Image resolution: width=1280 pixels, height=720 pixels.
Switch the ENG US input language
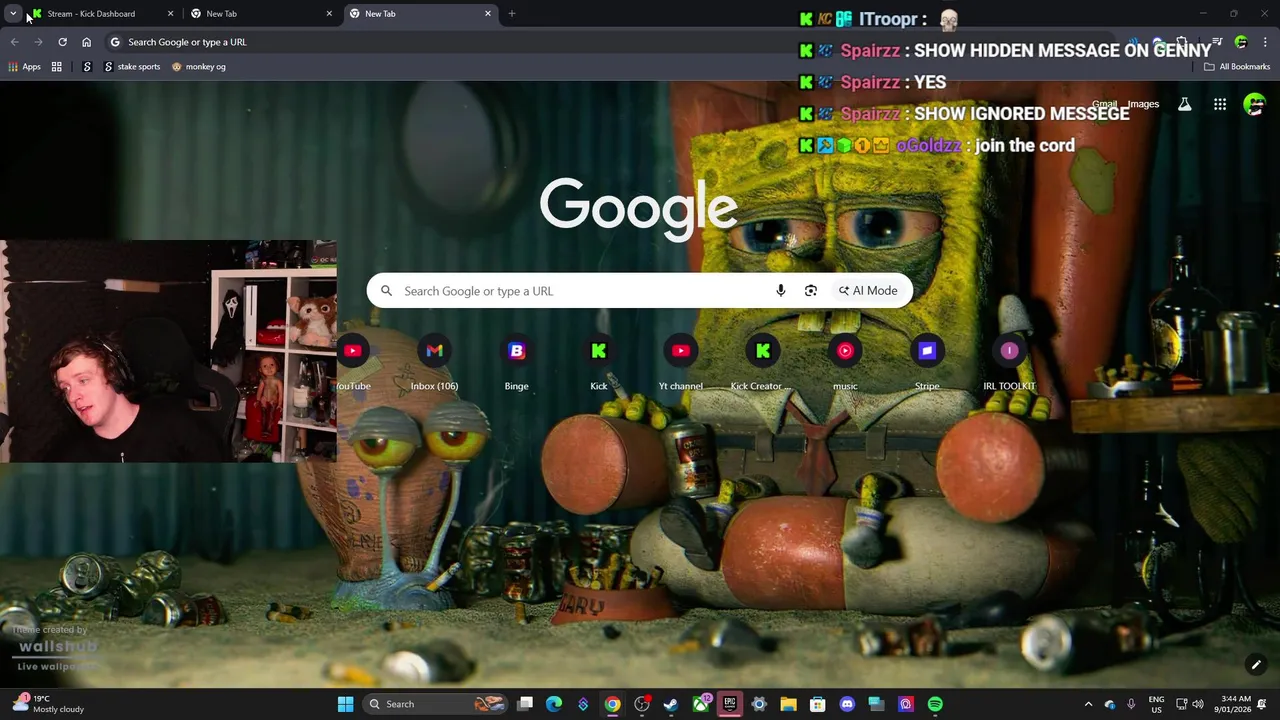(x=1156, y=704)
